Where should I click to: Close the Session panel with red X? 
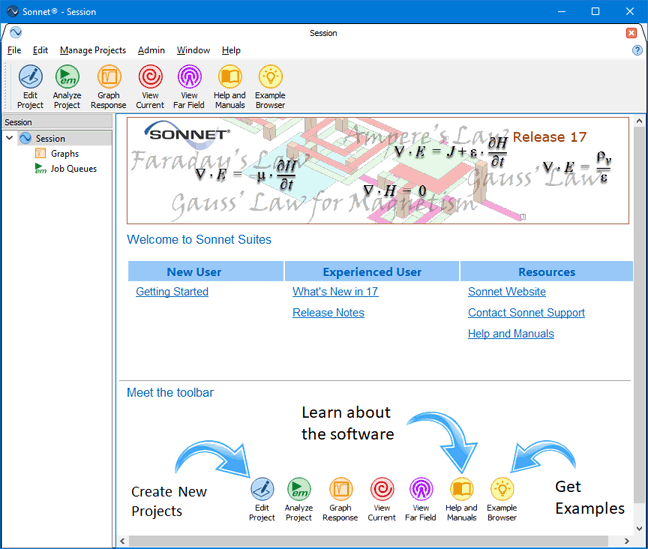(631, 33)
